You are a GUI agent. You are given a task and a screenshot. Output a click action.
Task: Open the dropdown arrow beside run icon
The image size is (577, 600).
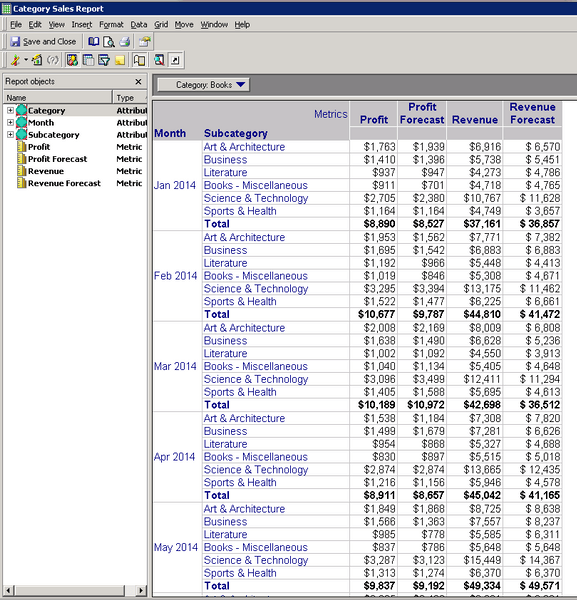(26, 60)
